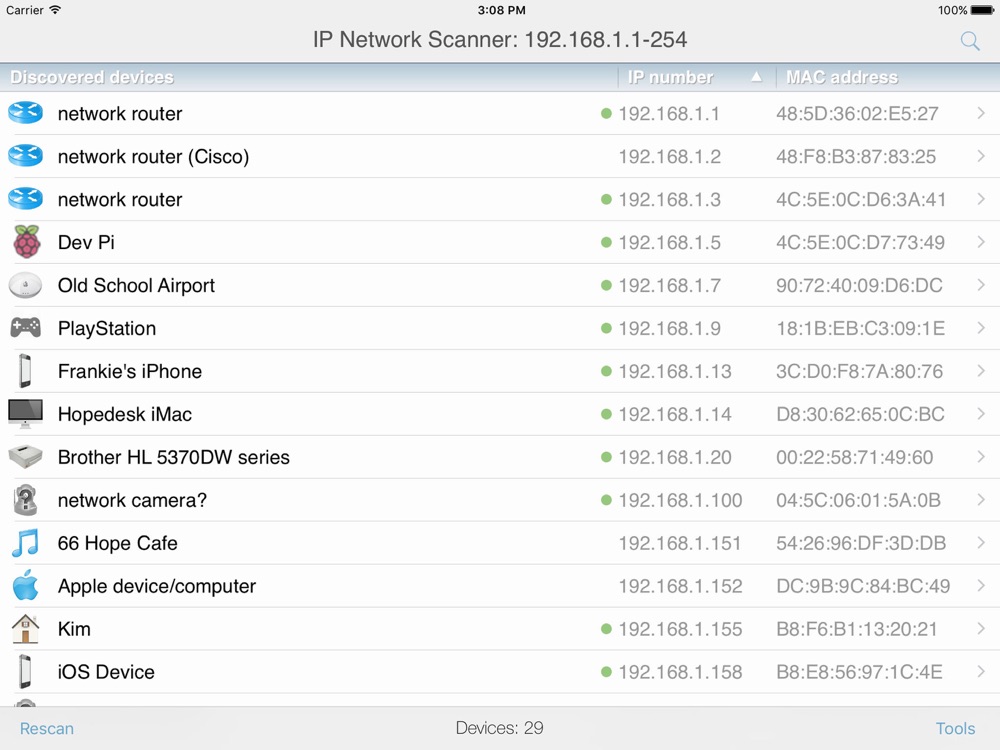Image resolution: width=1000 pixels, height=750 pixels.
Task: Click router icon for 192.168.1.1
Action: pos(26,113)
